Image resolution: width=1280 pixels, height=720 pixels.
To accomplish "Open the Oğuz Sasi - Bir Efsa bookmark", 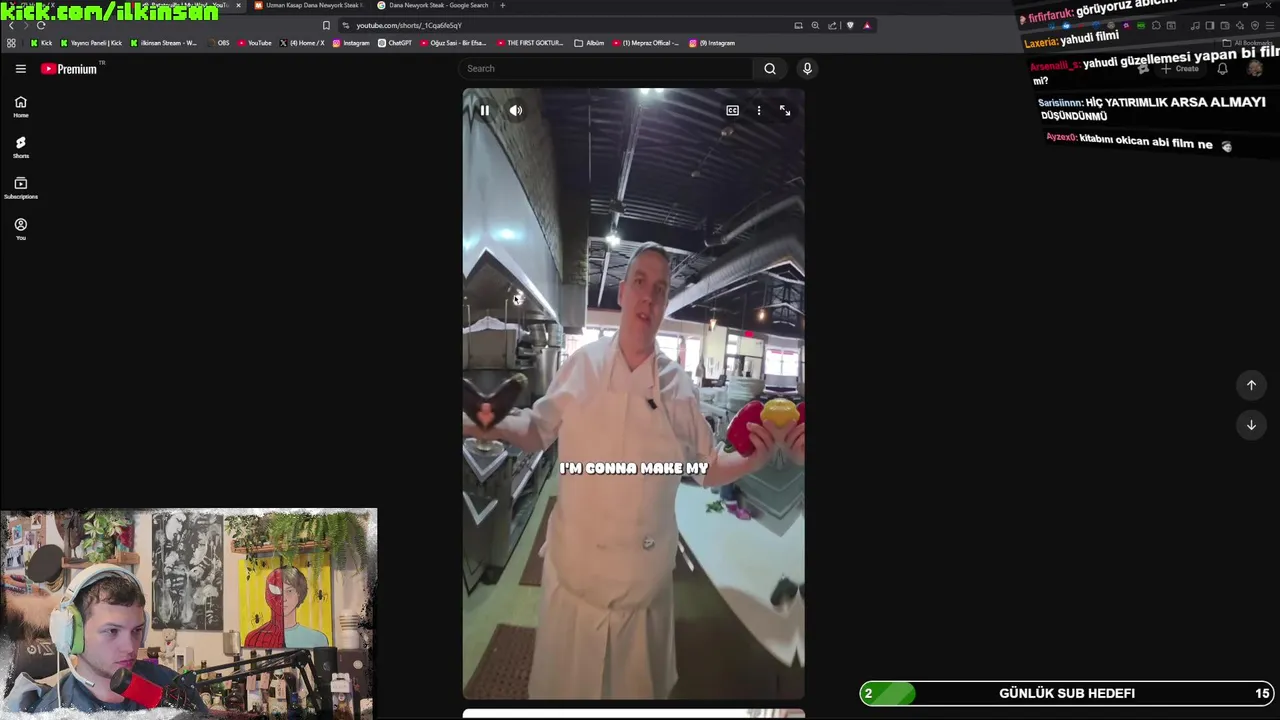I will 454,43.
